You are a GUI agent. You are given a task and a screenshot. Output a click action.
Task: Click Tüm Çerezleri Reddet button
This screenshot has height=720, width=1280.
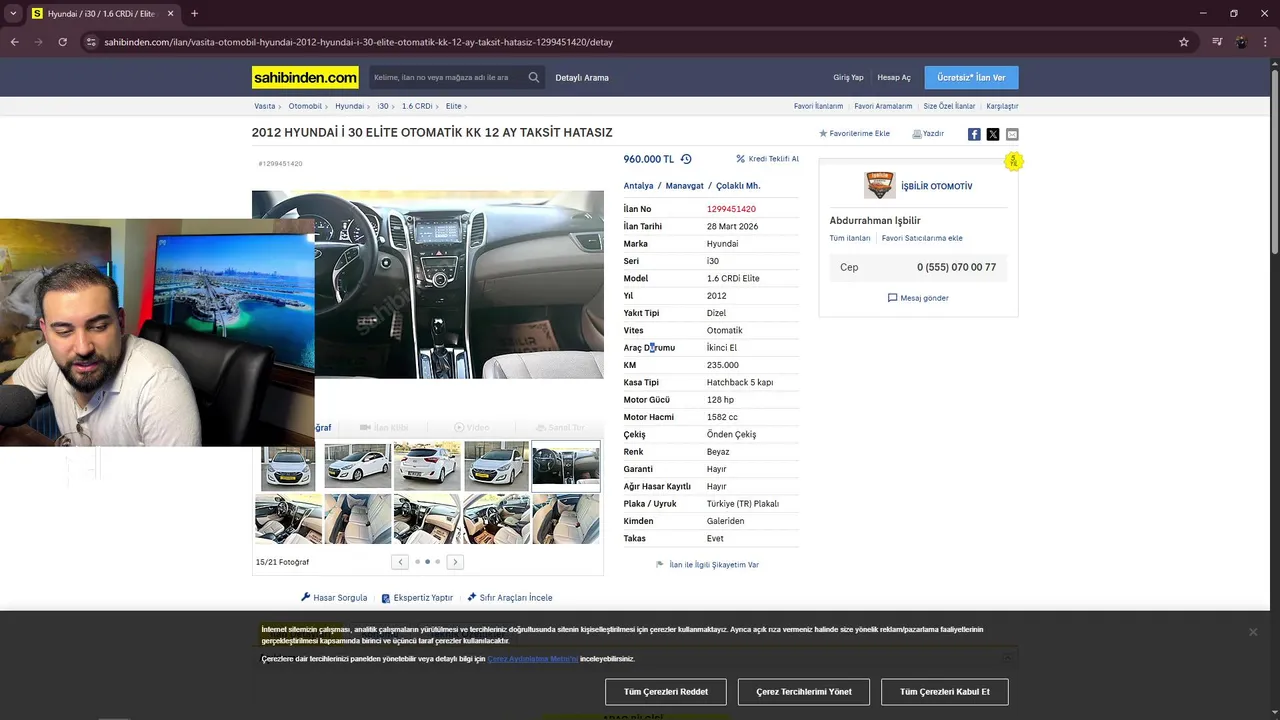tap(666, 692)
